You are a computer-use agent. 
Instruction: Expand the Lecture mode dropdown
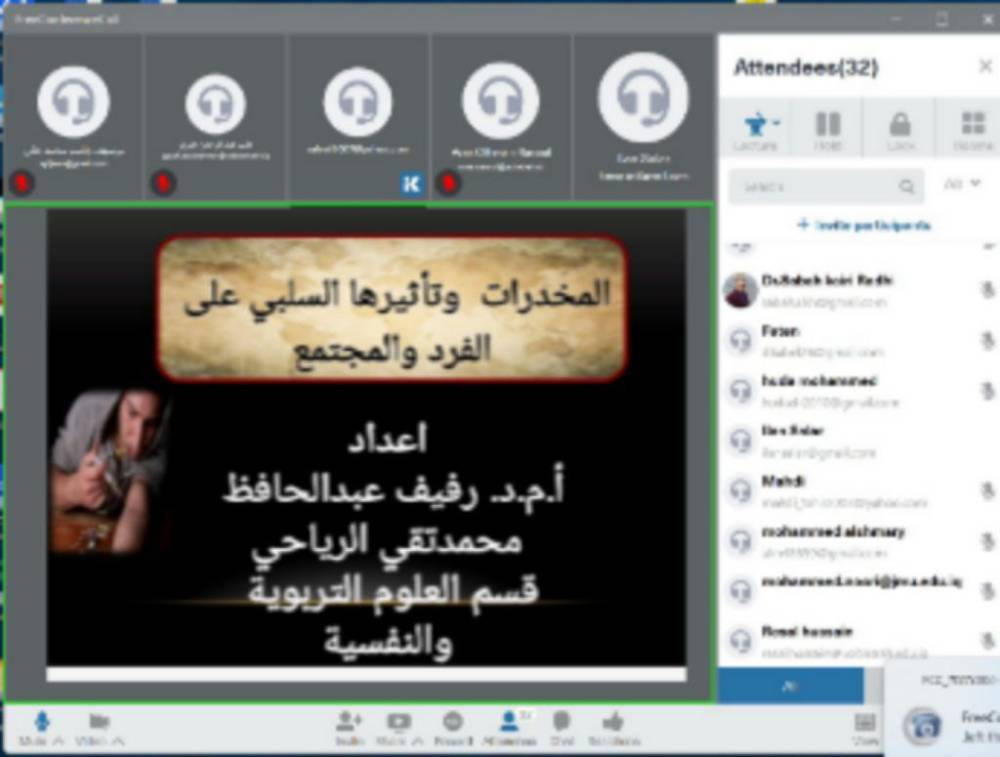click(x=776, y=123)
